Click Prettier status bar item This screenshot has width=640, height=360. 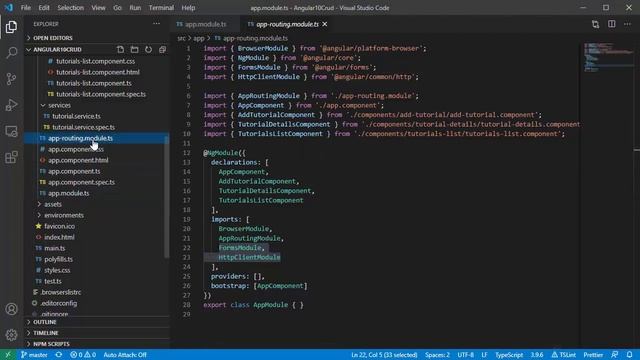pos(593,355)
